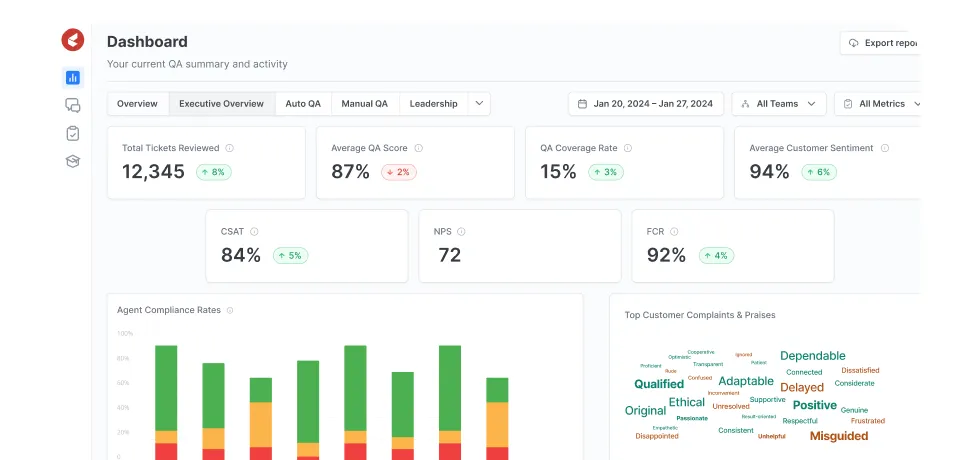Click the clipboard icon in All Metrics
This screenshot has width=974, height=460.
(848, 104)
